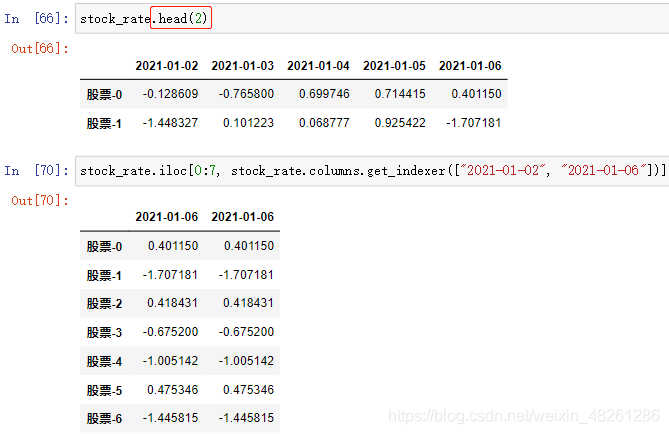The image size is (669, 434).
Task: Select the In [66] prompt label
Action: [x=36, y=18]
